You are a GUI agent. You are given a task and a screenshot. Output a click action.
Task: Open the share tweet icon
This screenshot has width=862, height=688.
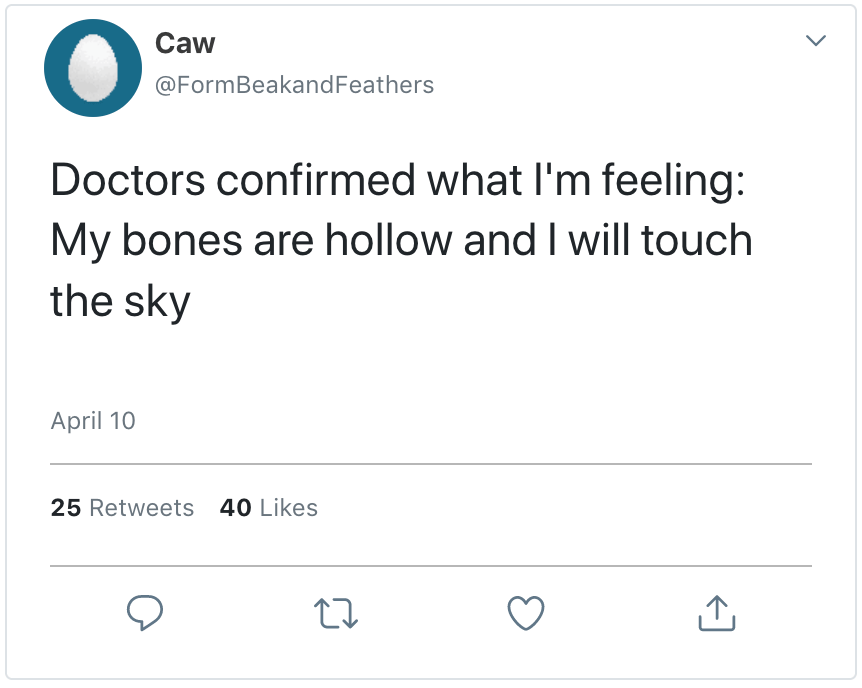[716, 613]
